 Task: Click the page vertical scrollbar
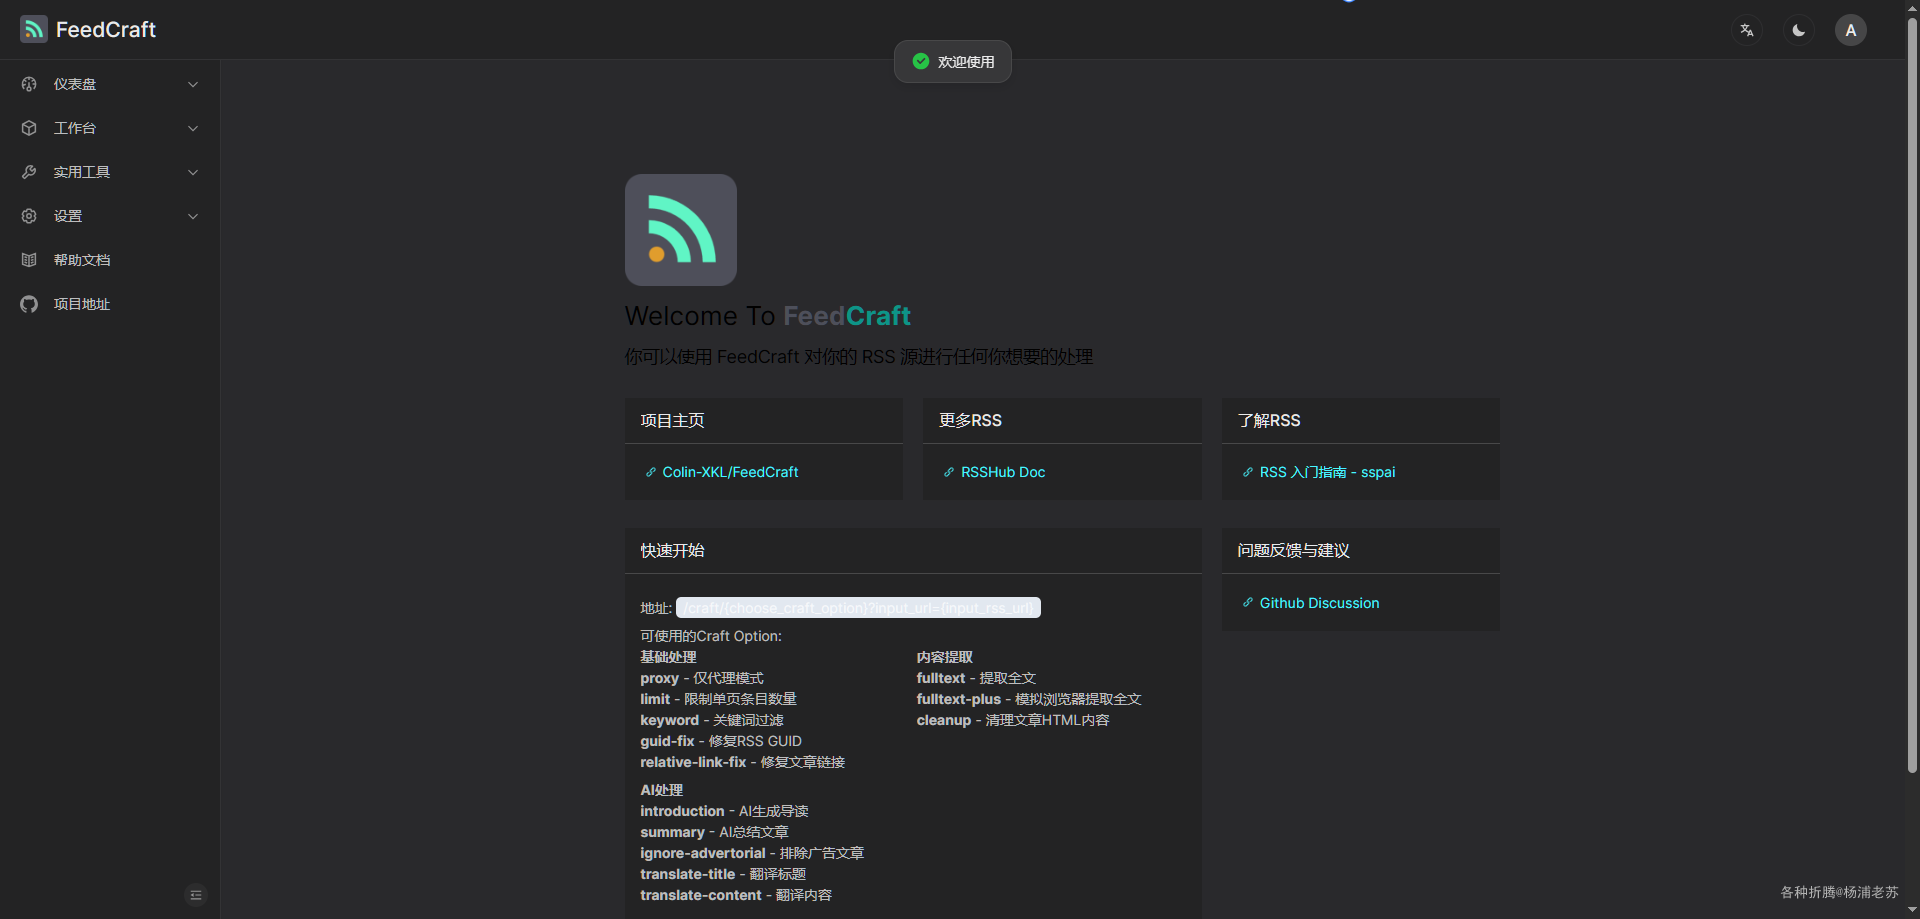[x=1912, y=395]
